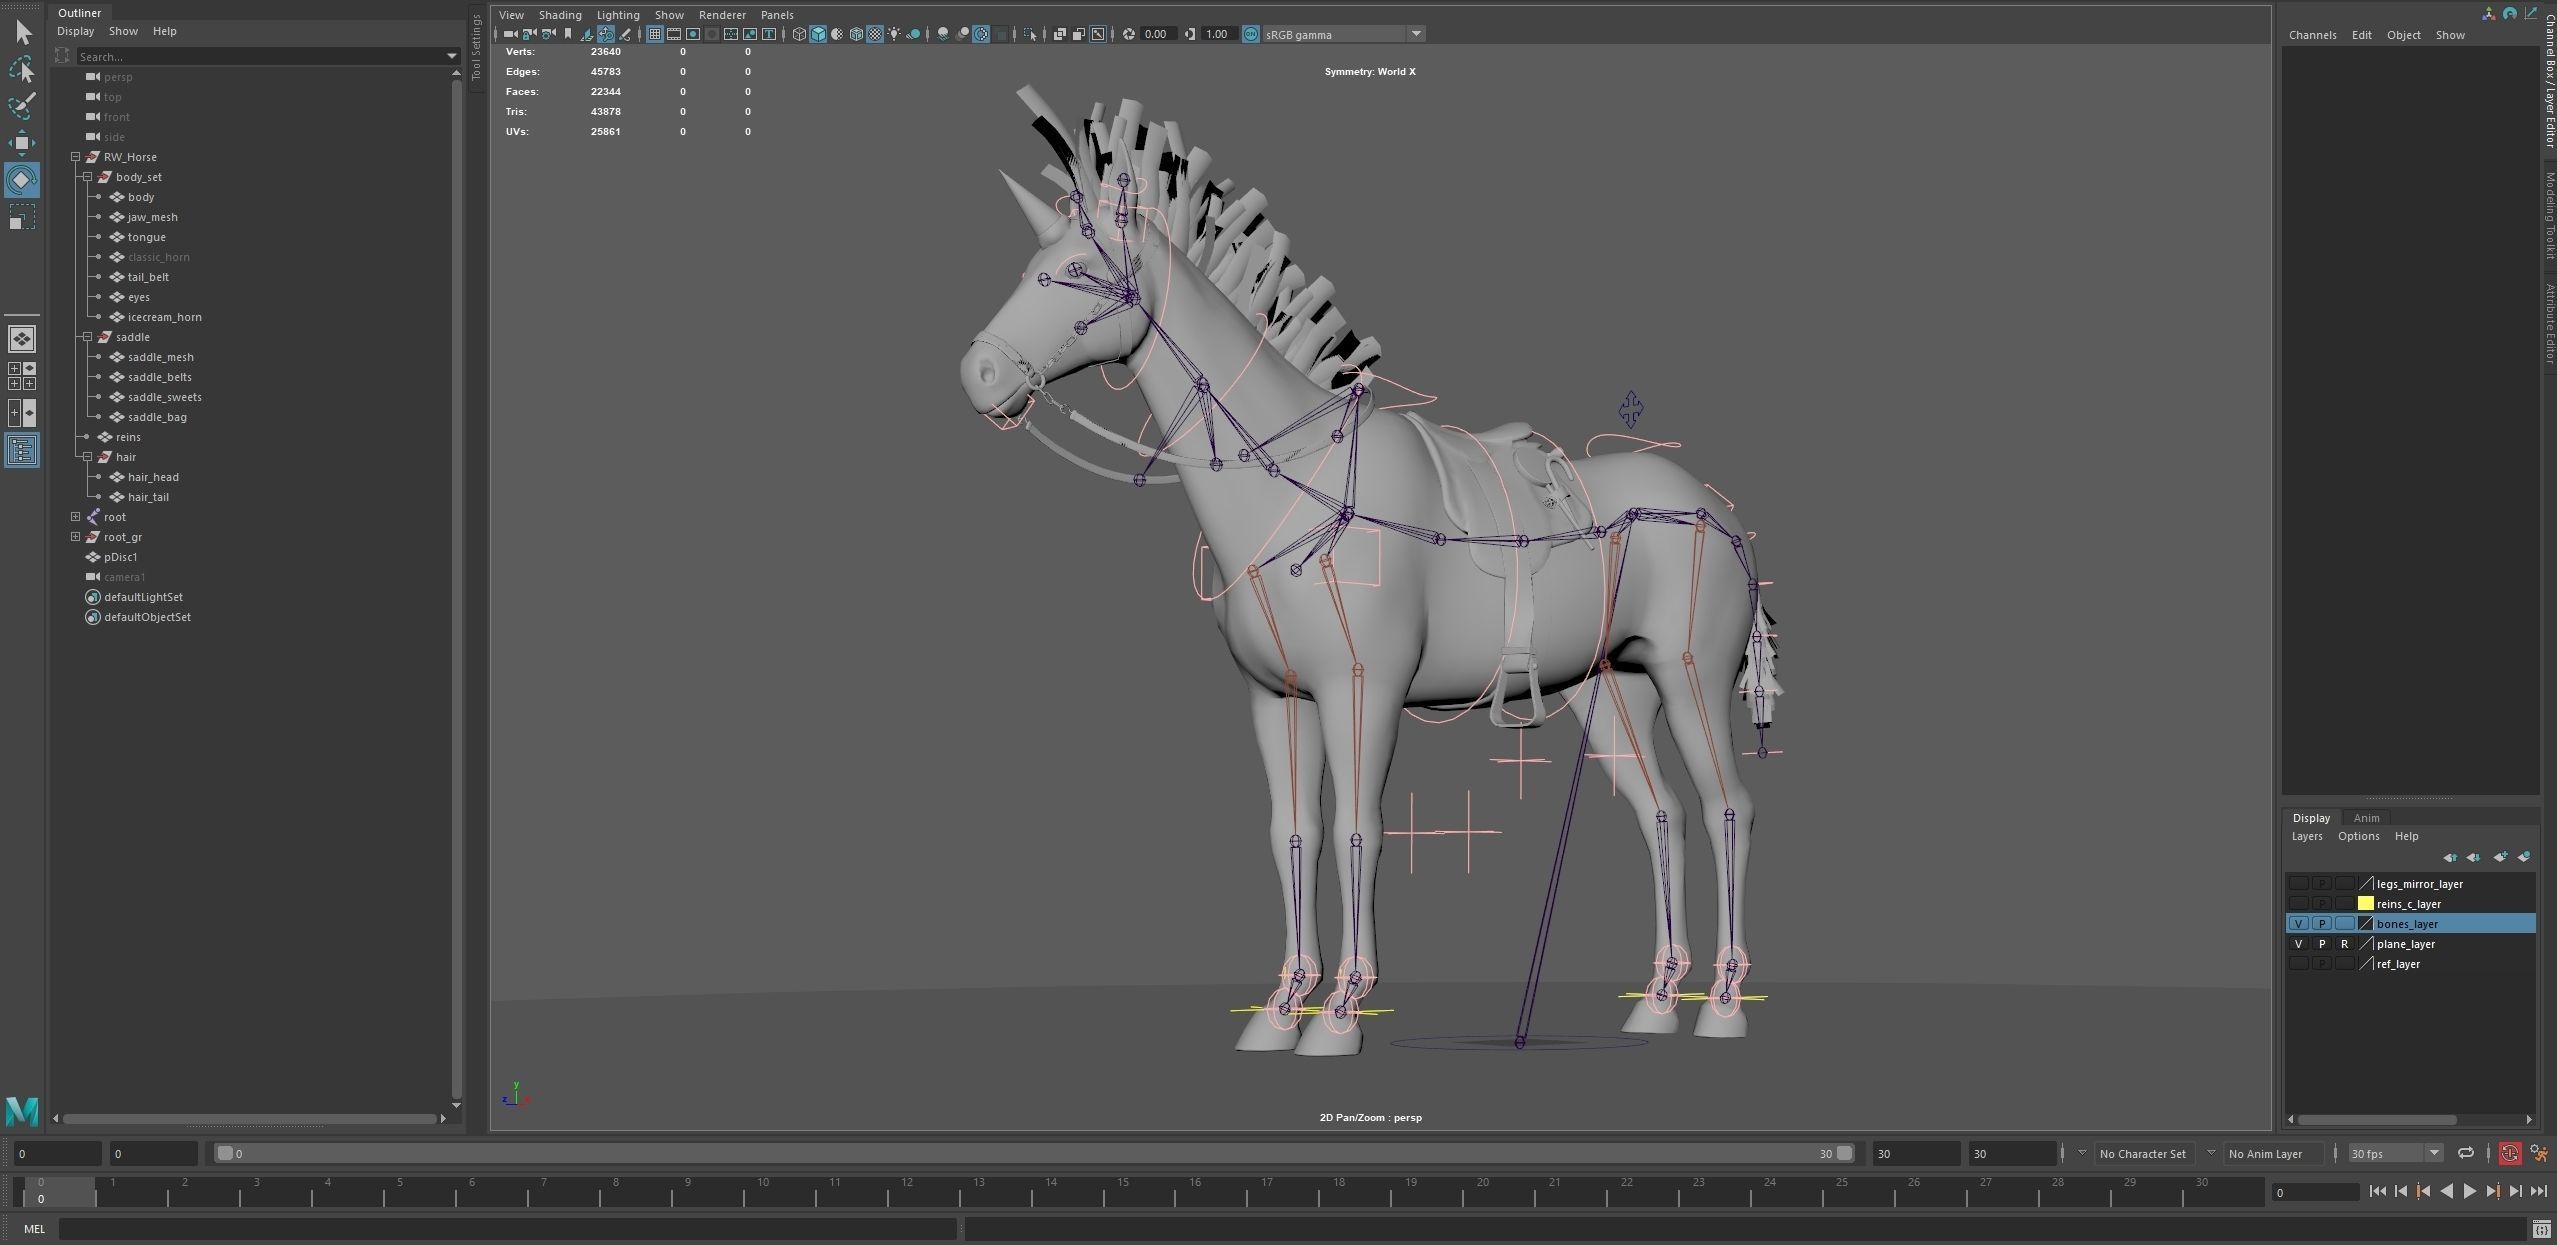Viewport: 2557px width, 1245px height.
Task: Toggle wireframe on shaded icon
Action: point(856,34)
